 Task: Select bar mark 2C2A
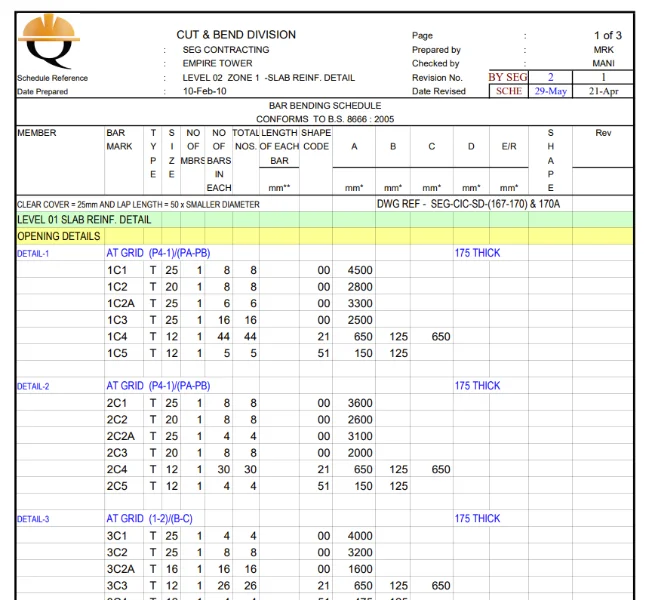point(121,436)
